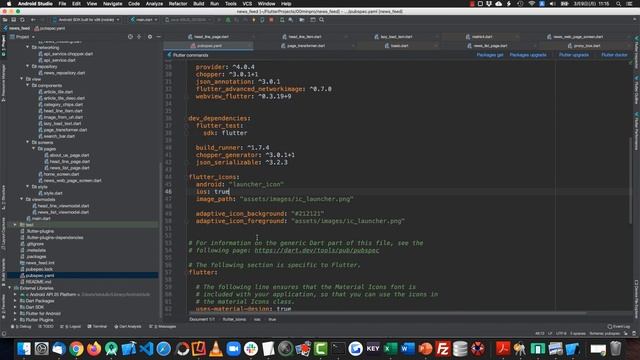Click the Flutter hot reload lightning icon
Screen dimensions: 640x360
pyautogui.click(x=253, y=20)
